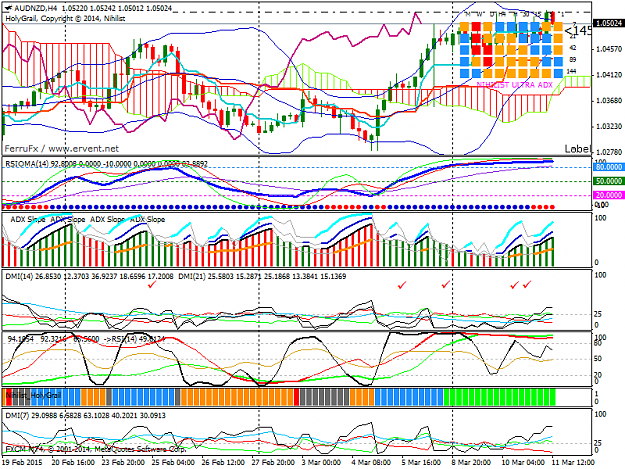Click the 19 Feb 2015 date label
This screenshot has width=625, height=469.
tap(22, 463)
